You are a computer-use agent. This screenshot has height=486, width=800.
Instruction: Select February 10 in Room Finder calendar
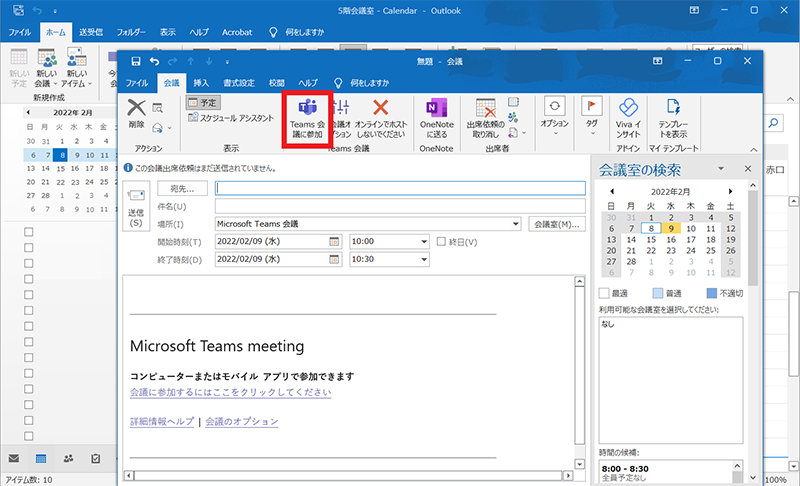(x=691, y=228)
